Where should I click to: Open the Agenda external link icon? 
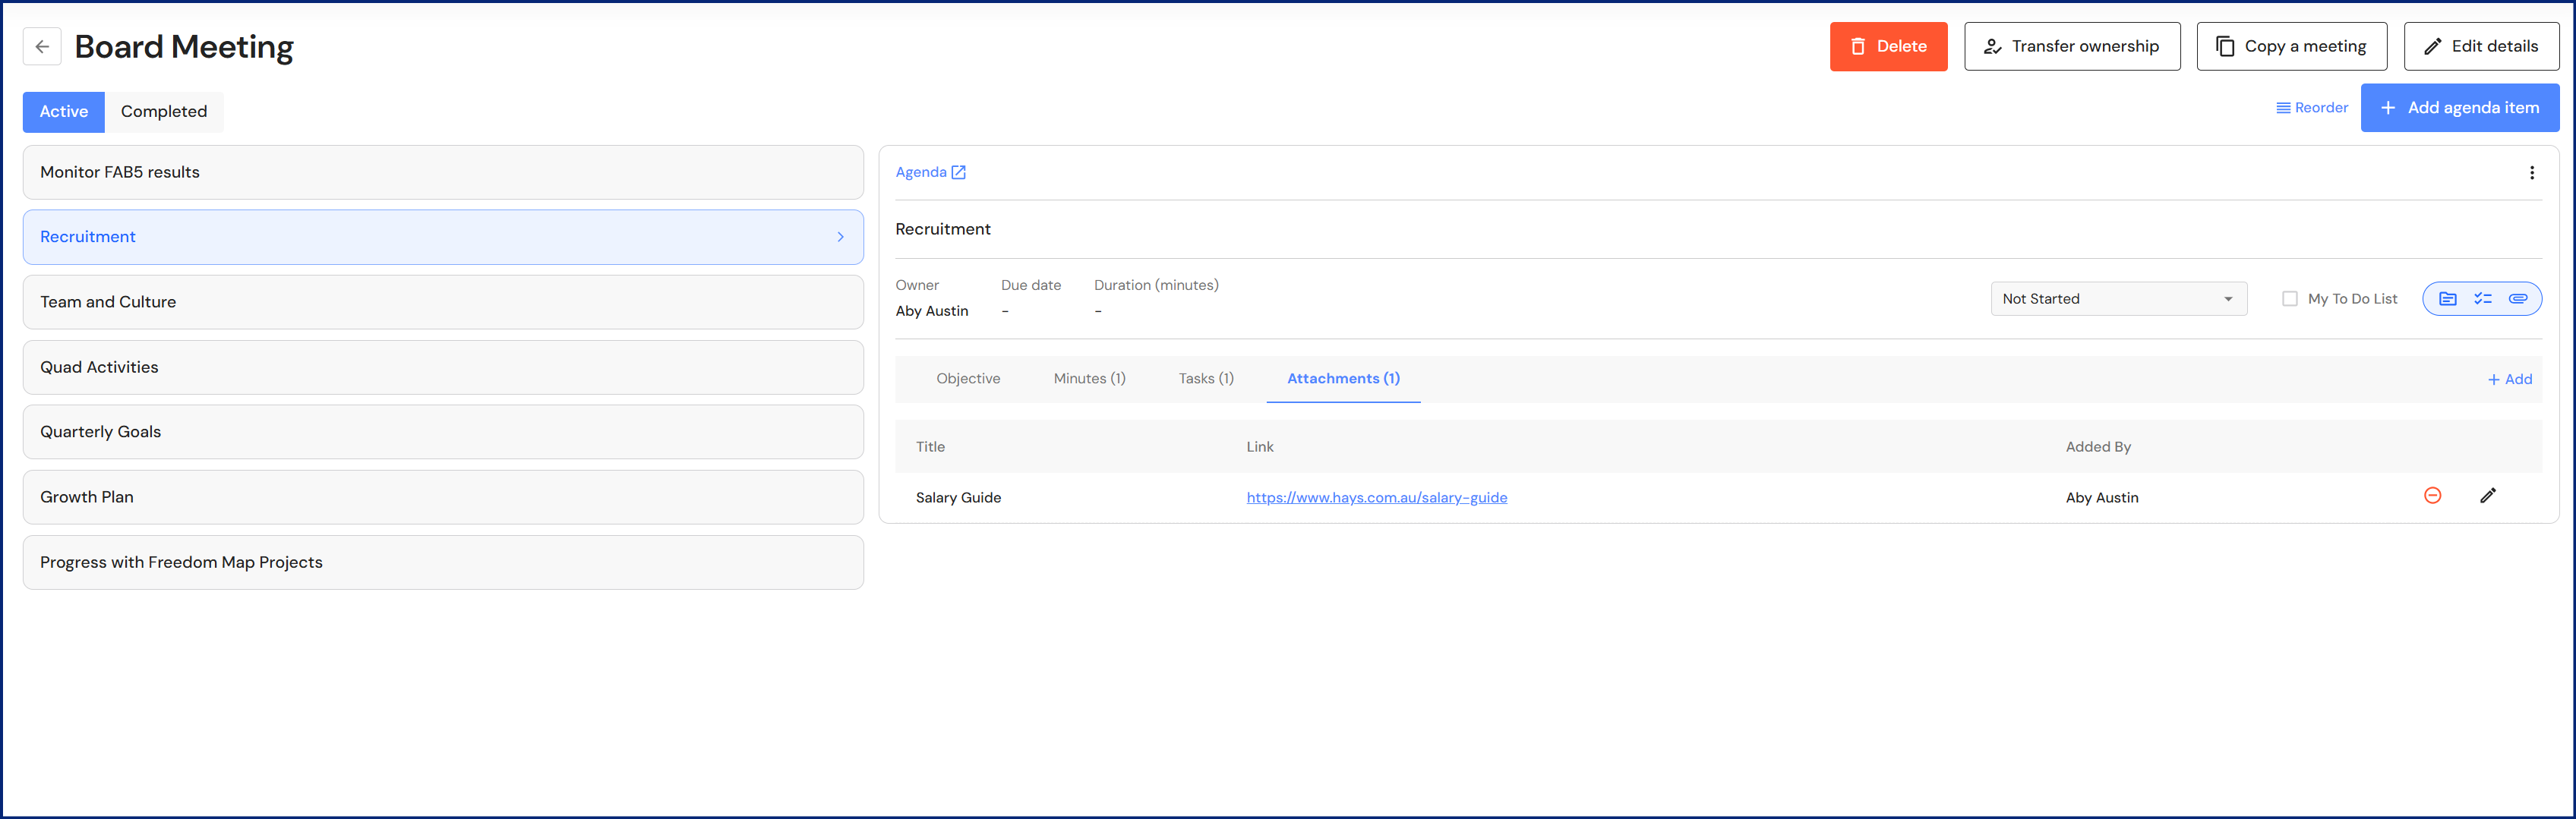coord(958,172)
